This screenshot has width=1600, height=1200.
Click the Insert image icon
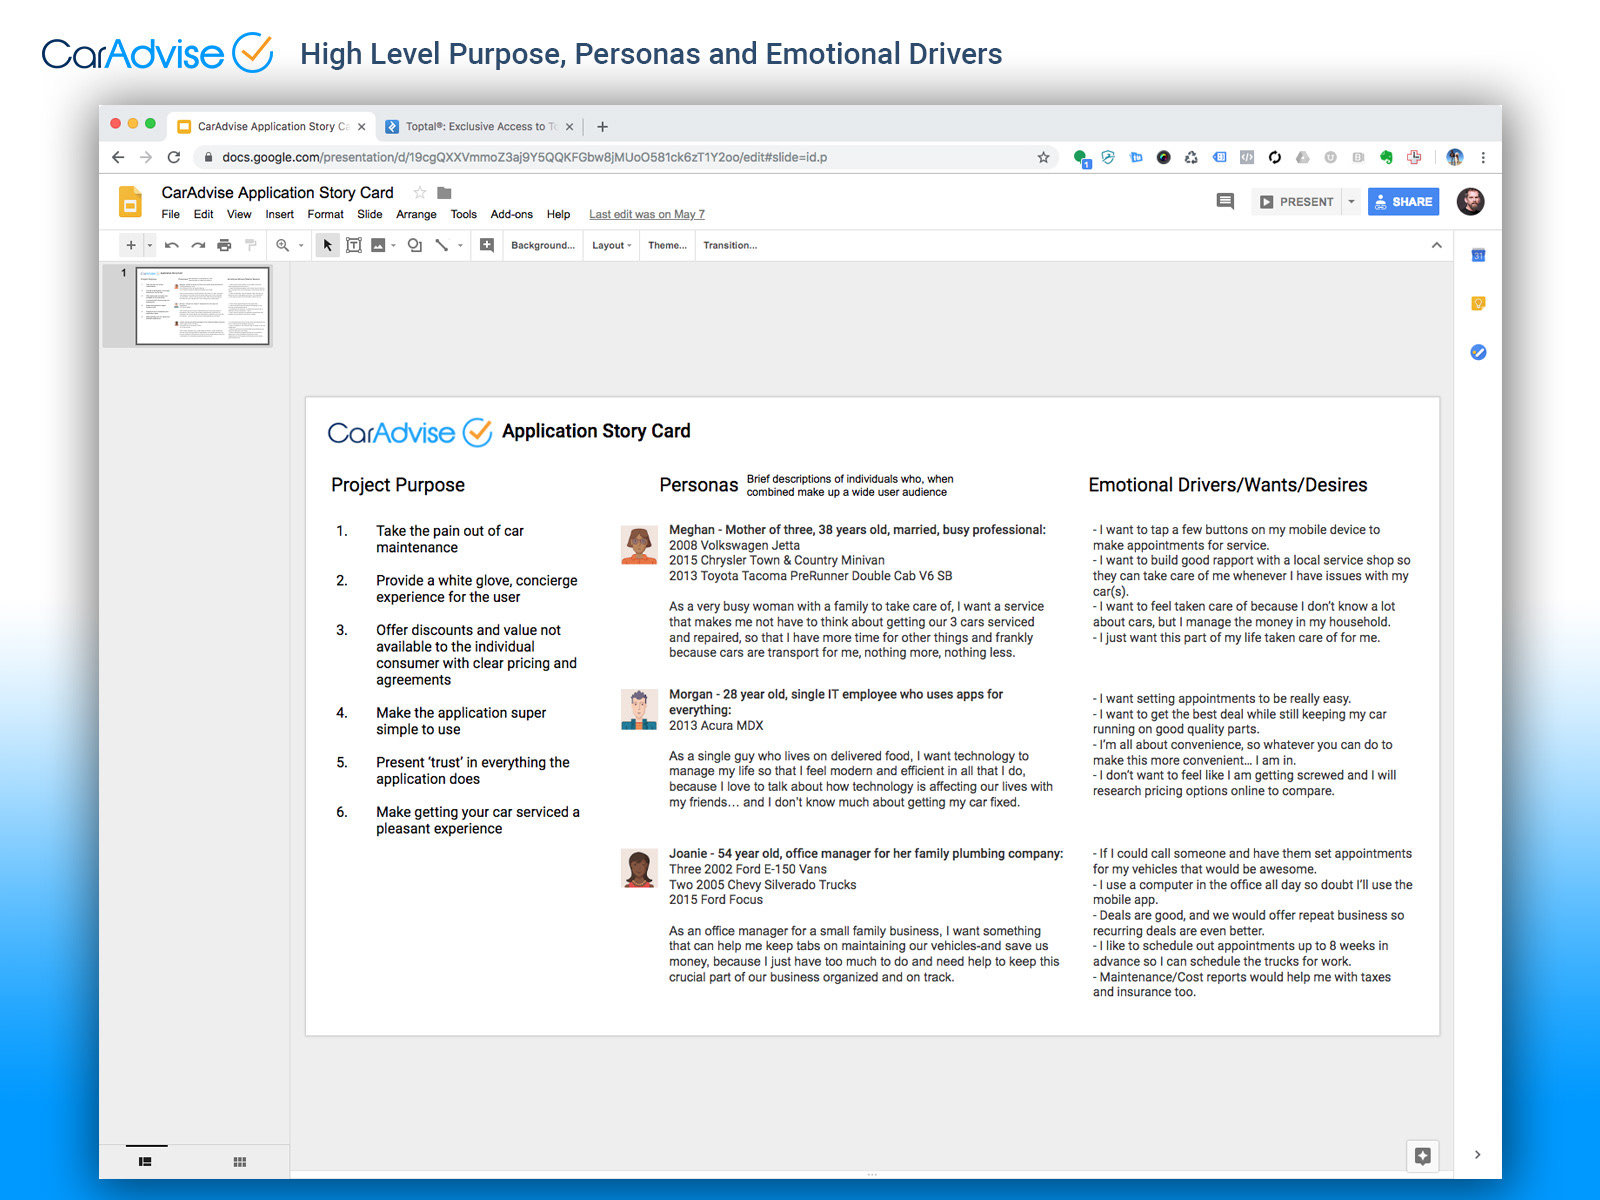378,245
